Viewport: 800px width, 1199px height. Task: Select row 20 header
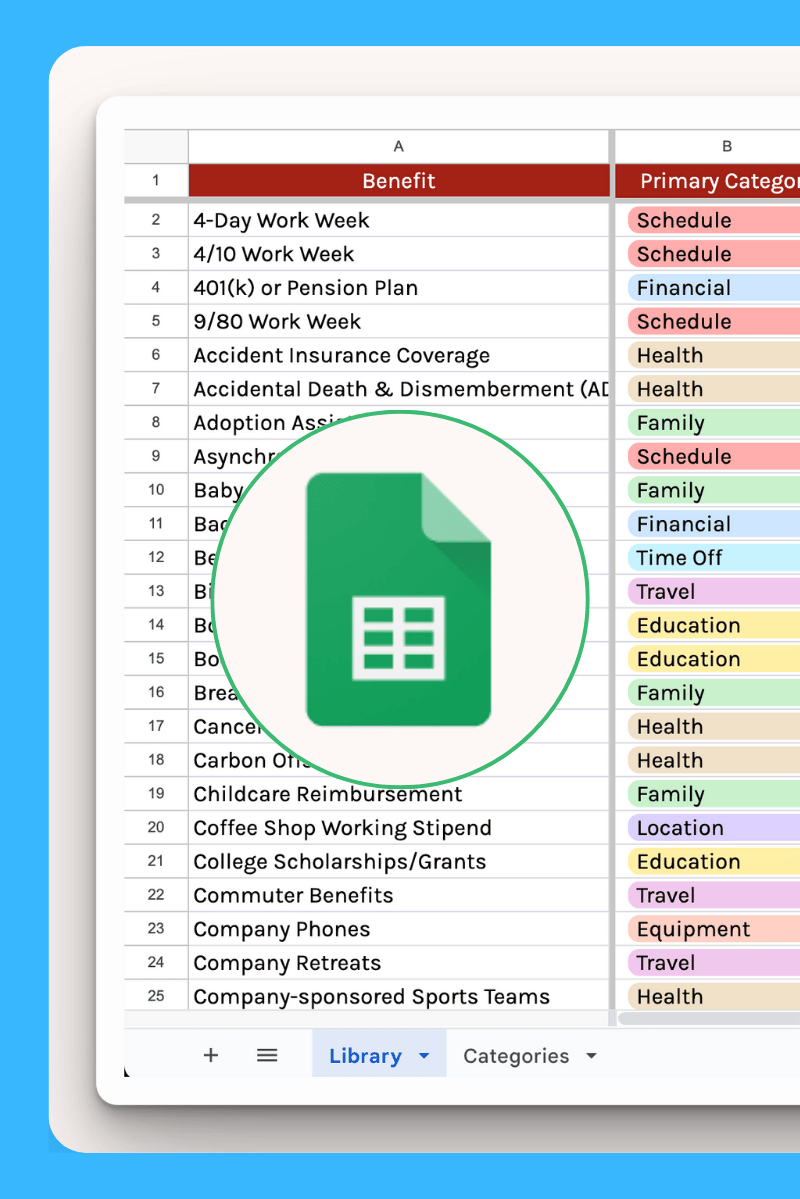156,827
